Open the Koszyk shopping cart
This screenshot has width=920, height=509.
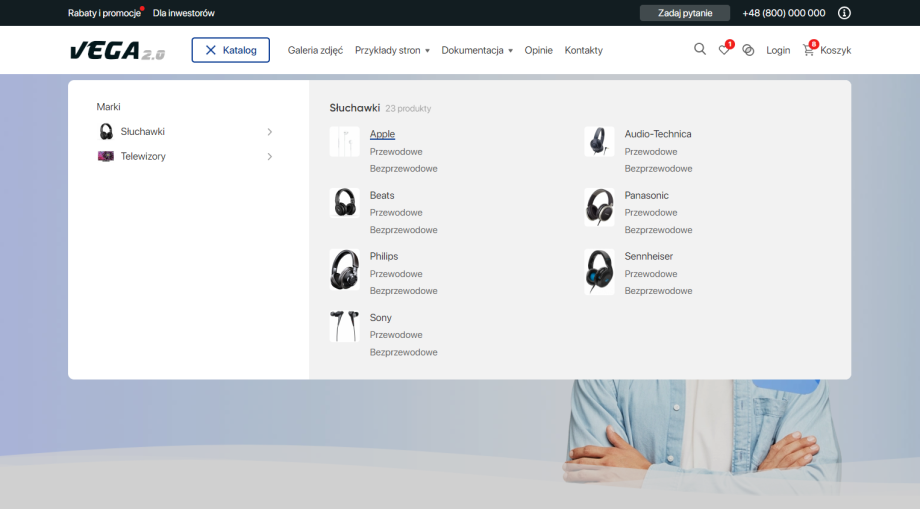pyautogui.click(x=826, y=50)
